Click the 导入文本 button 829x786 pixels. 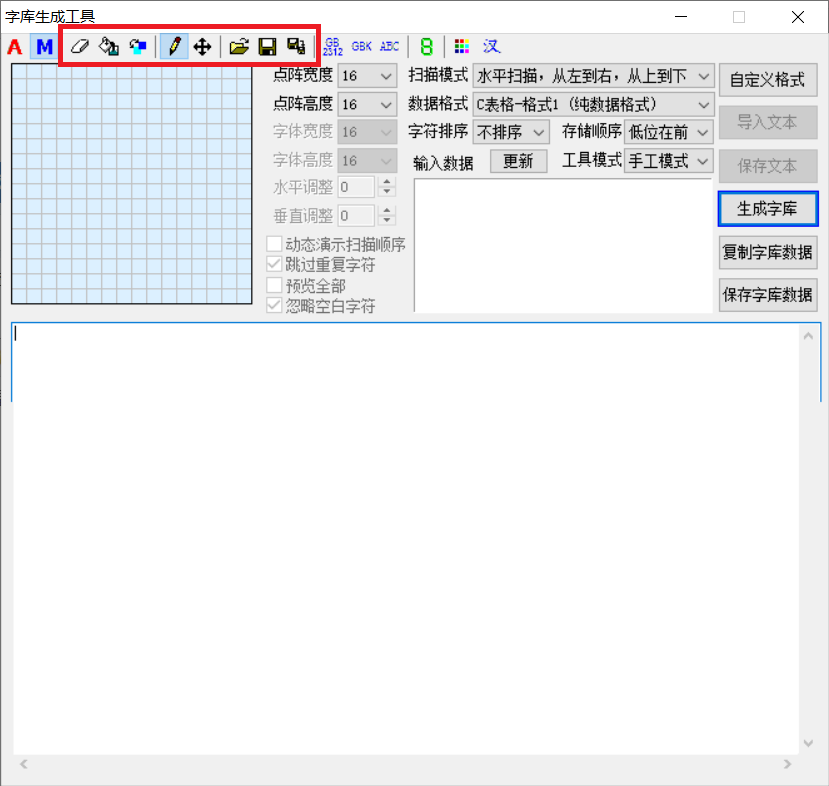(x=768, y=123)
